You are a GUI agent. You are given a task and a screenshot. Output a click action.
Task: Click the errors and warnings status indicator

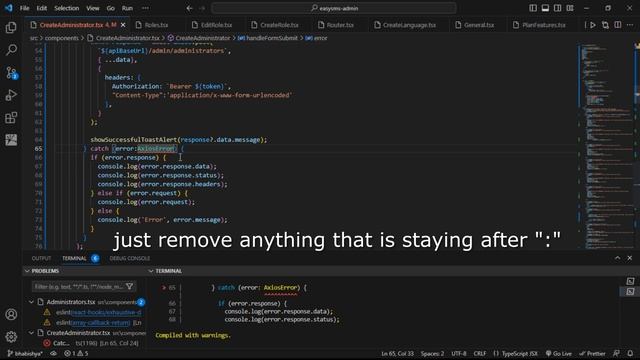coord(76,353)
